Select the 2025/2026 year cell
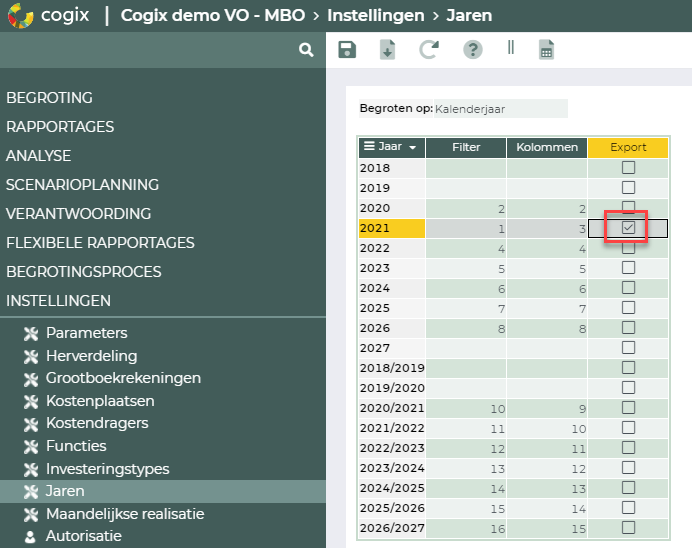 pyautogui.click(x=392, y=508)
